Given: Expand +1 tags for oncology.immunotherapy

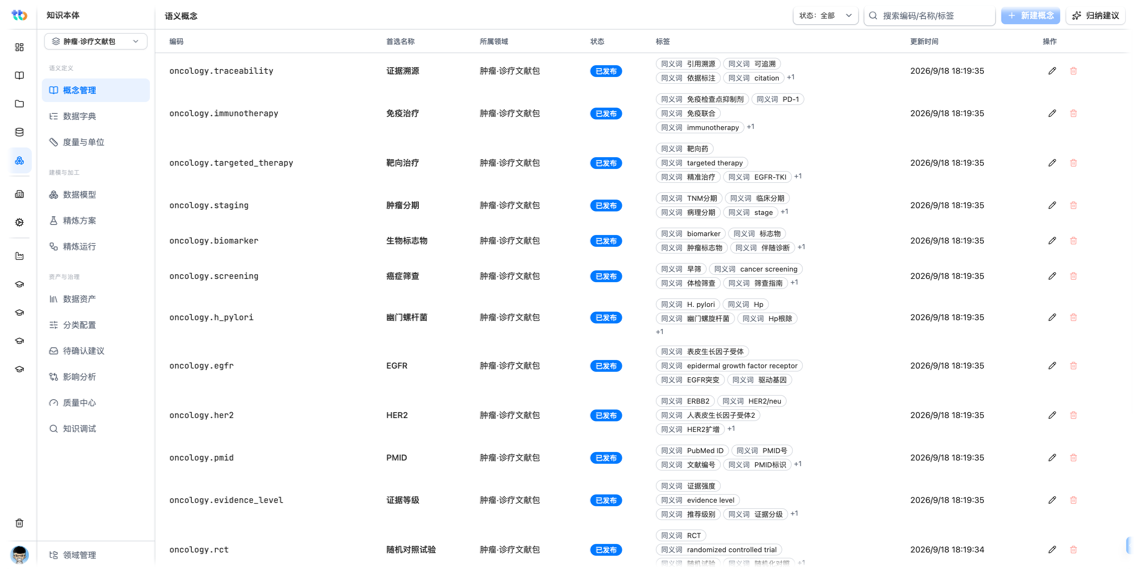Looking at the screenshot, I should [750, 127].
